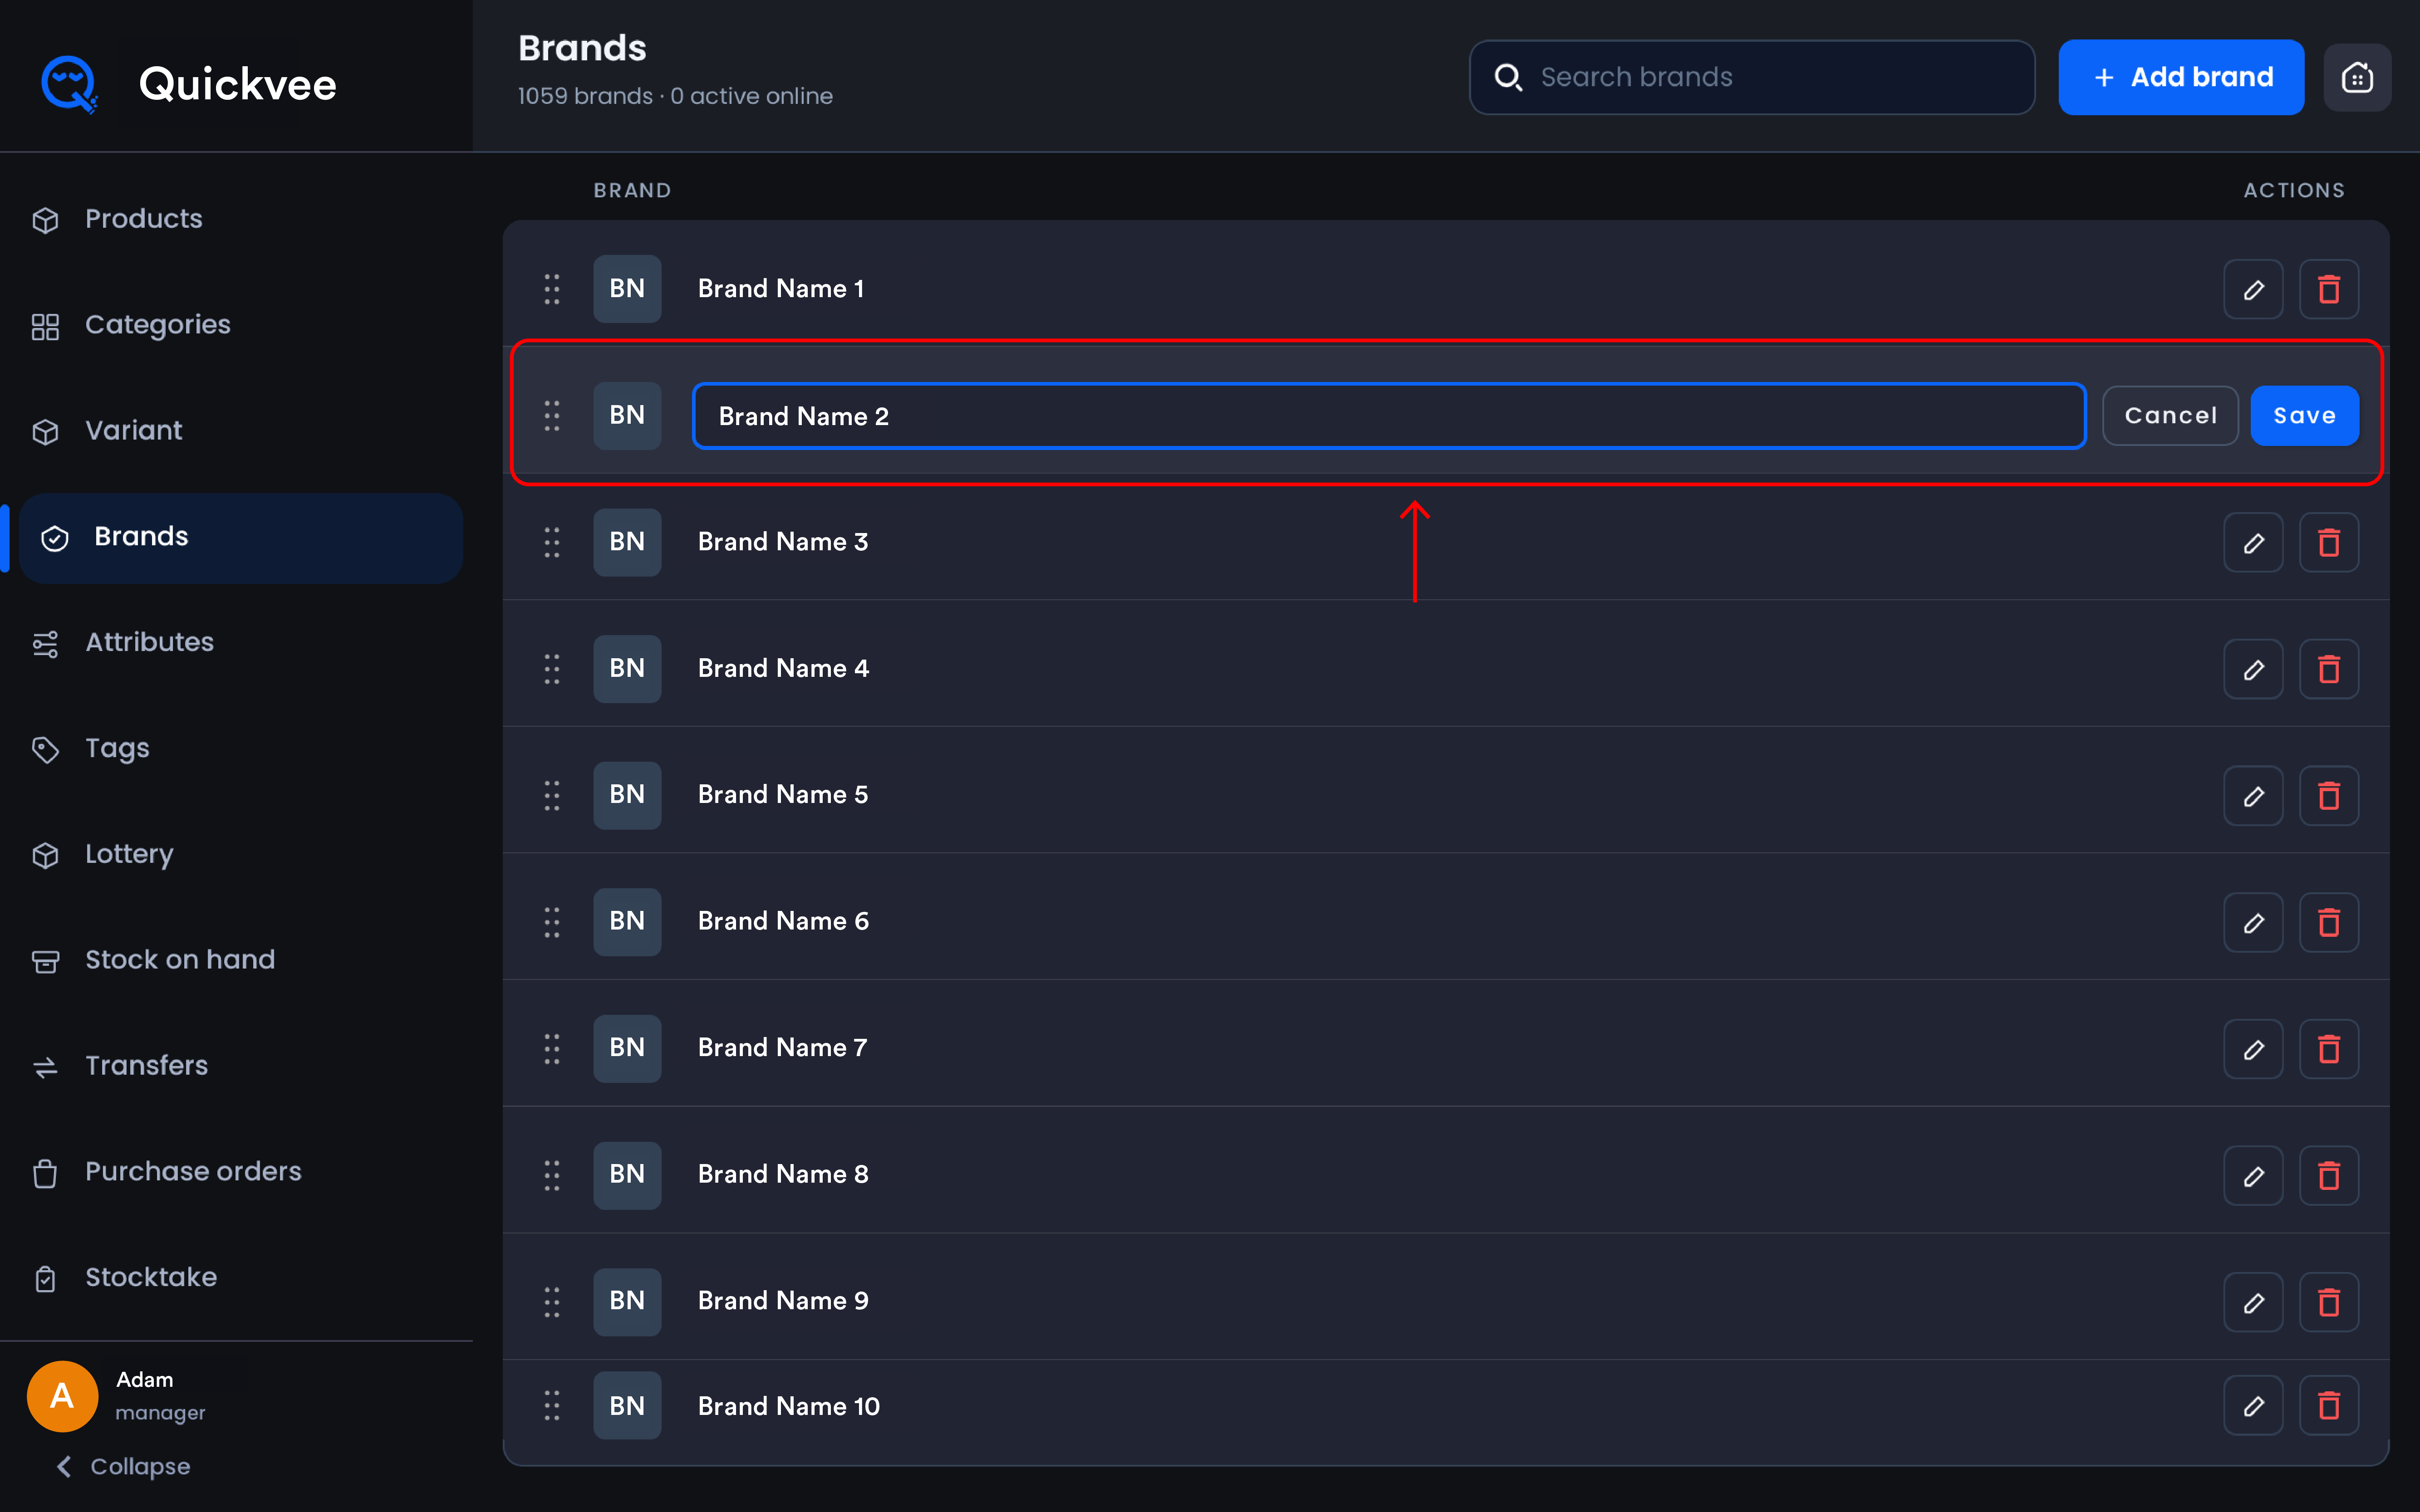Click the edit pencil for Brand Name 1

click(2253, 290)
